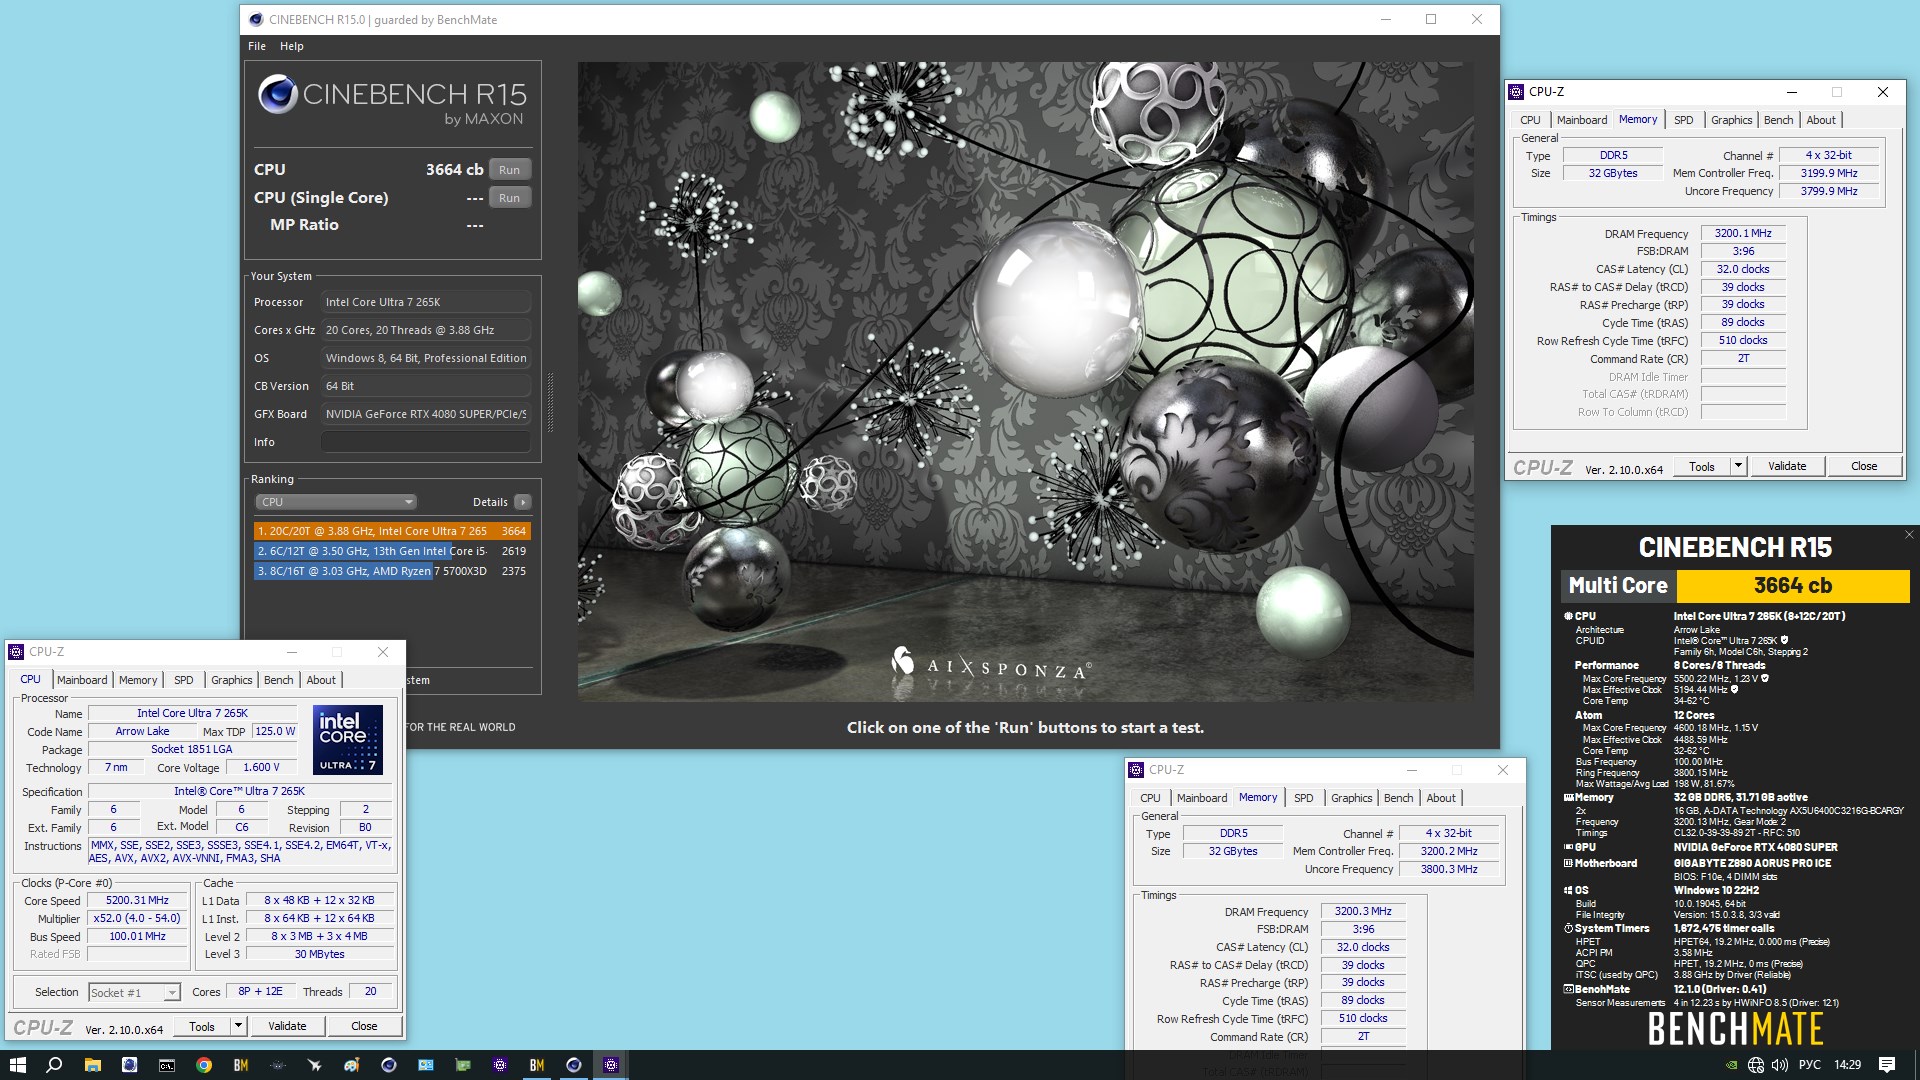This screenshot has width=1920, height=1080.
Task: Open network status tray icon
Action: pos(1756,1065)
